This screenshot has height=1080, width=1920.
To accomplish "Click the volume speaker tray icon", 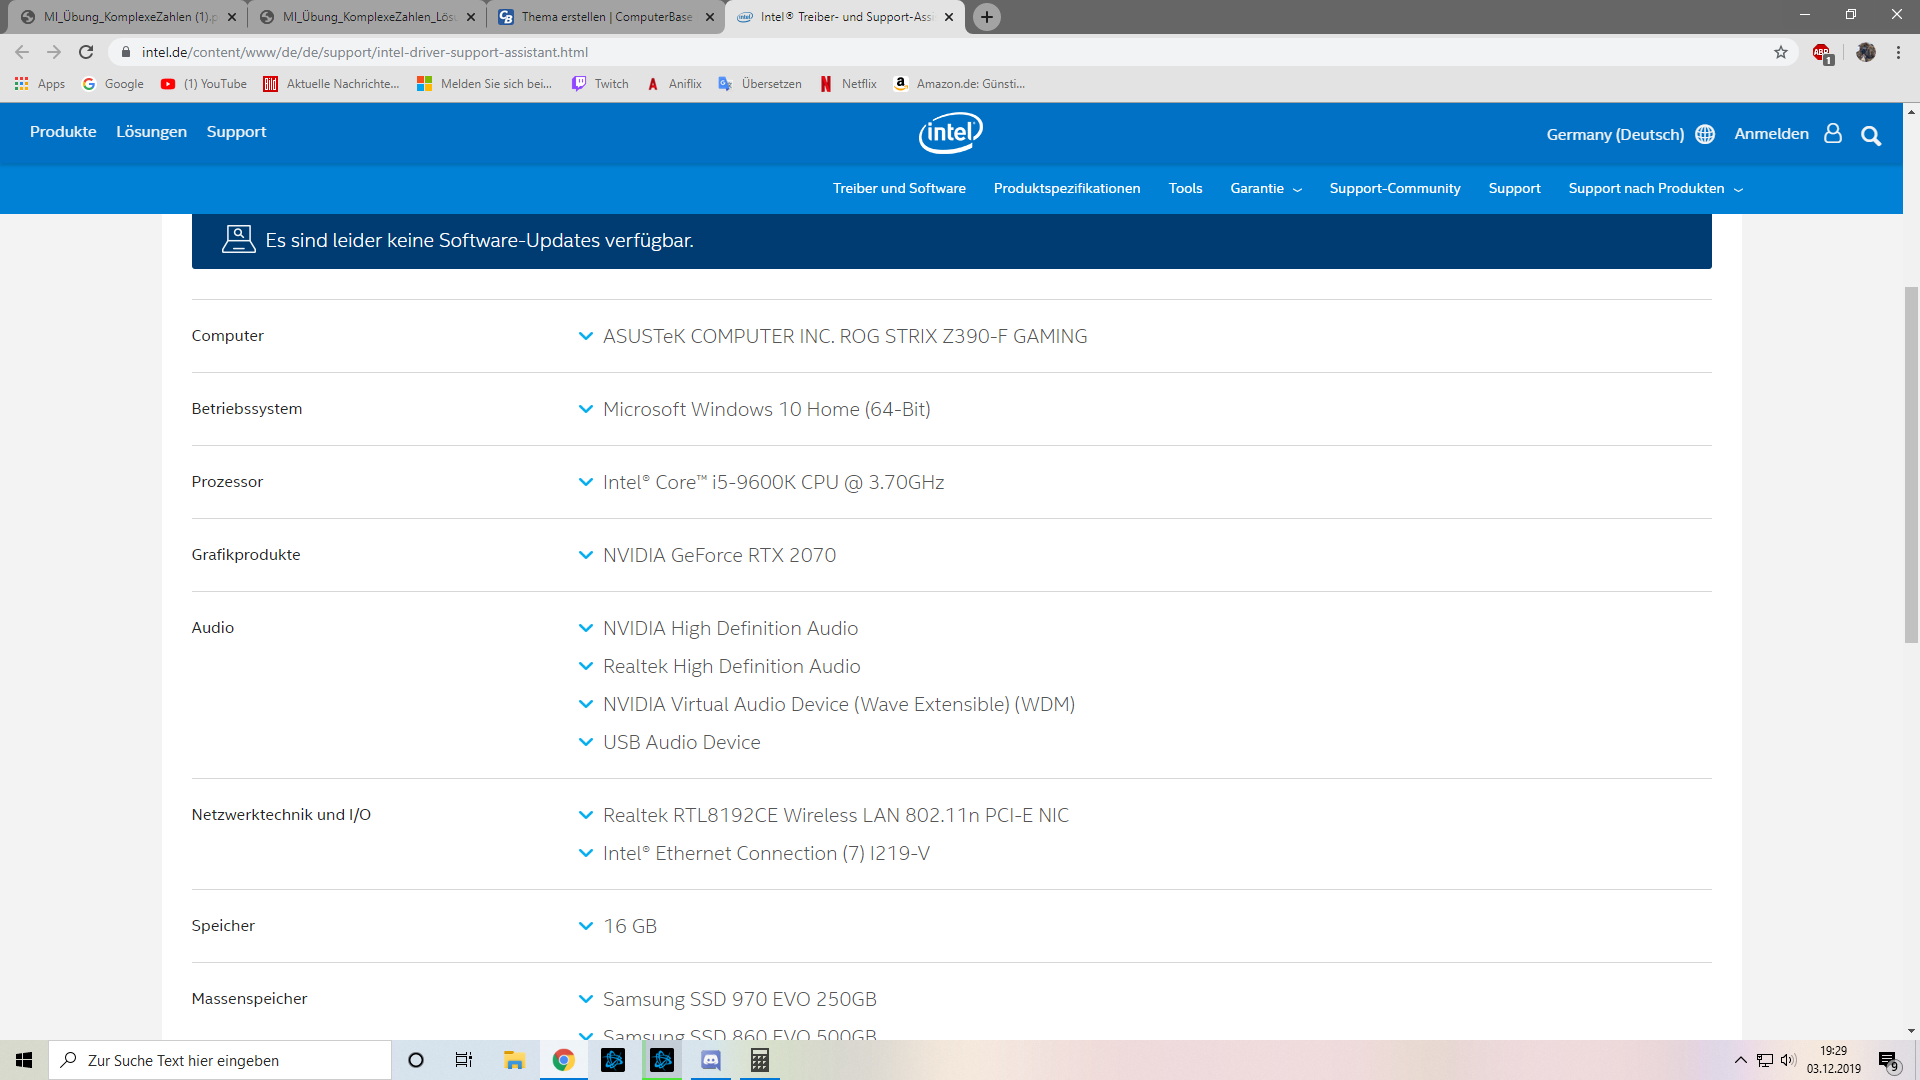I will coord(1788,1060).
